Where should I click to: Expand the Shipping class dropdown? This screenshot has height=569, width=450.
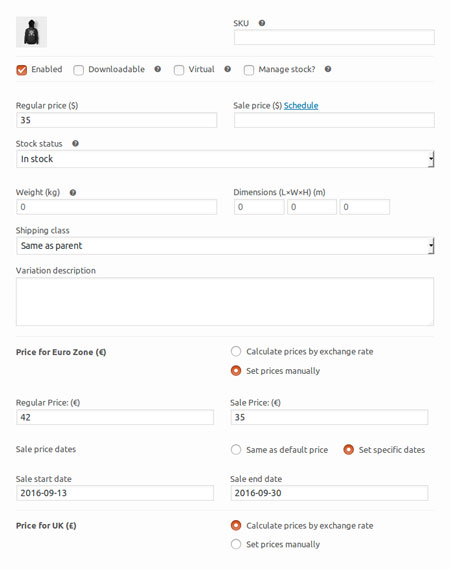click(x=225, y=246)
